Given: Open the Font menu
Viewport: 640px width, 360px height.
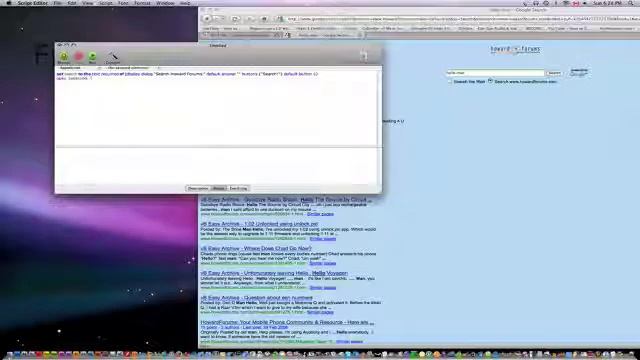Looking at the screenshot, I should point(123,3).
